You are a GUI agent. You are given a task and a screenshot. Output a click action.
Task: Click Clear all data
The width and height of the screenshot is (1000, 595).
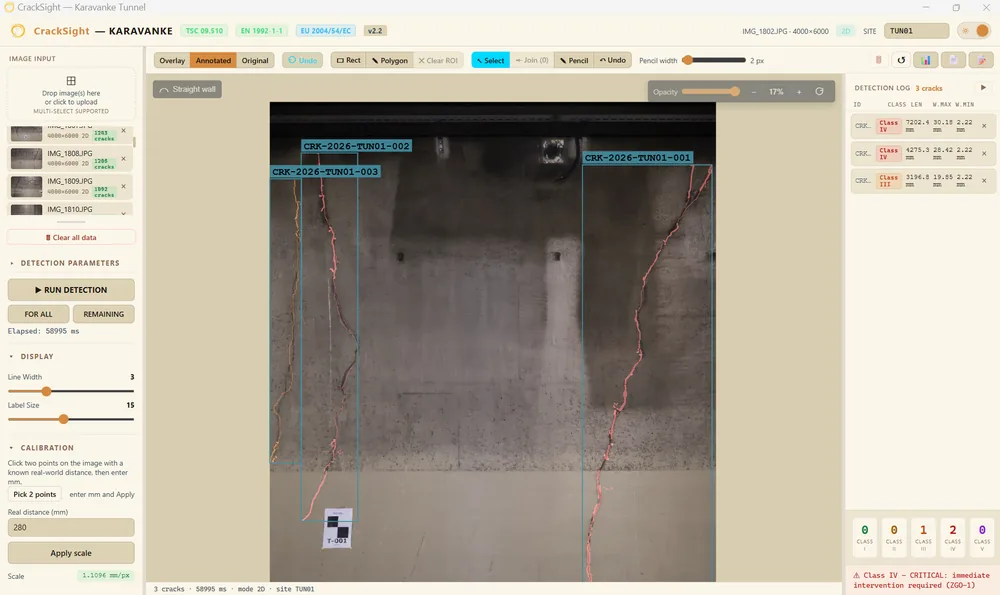(71, 237)
